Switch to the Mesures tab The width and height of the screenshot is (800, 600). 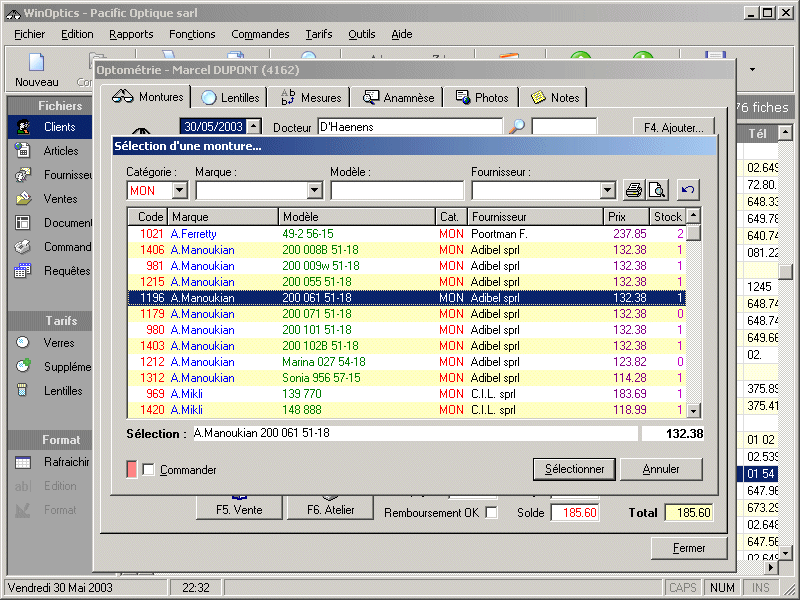(312, 97)
